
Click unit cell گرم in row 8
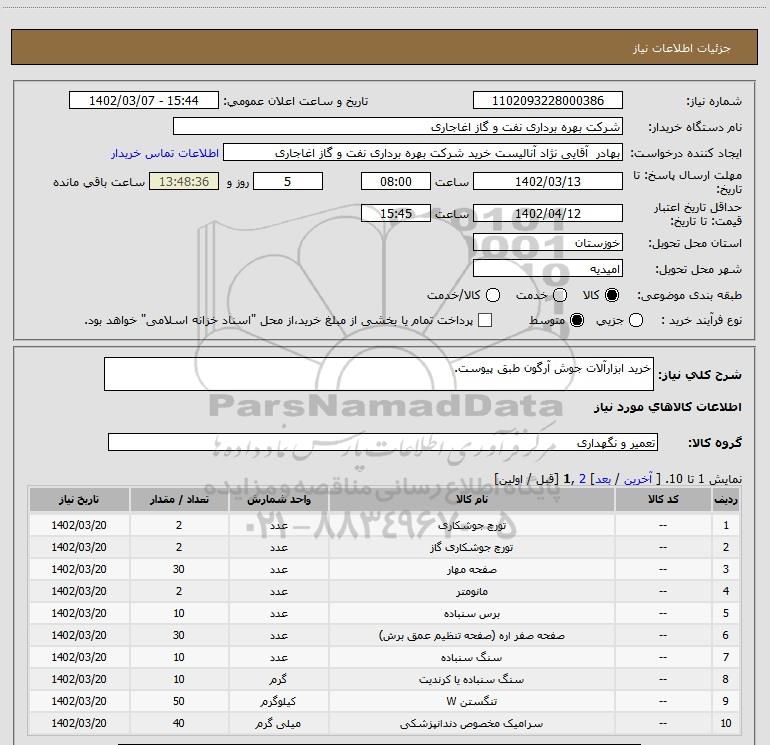[278, 679]
